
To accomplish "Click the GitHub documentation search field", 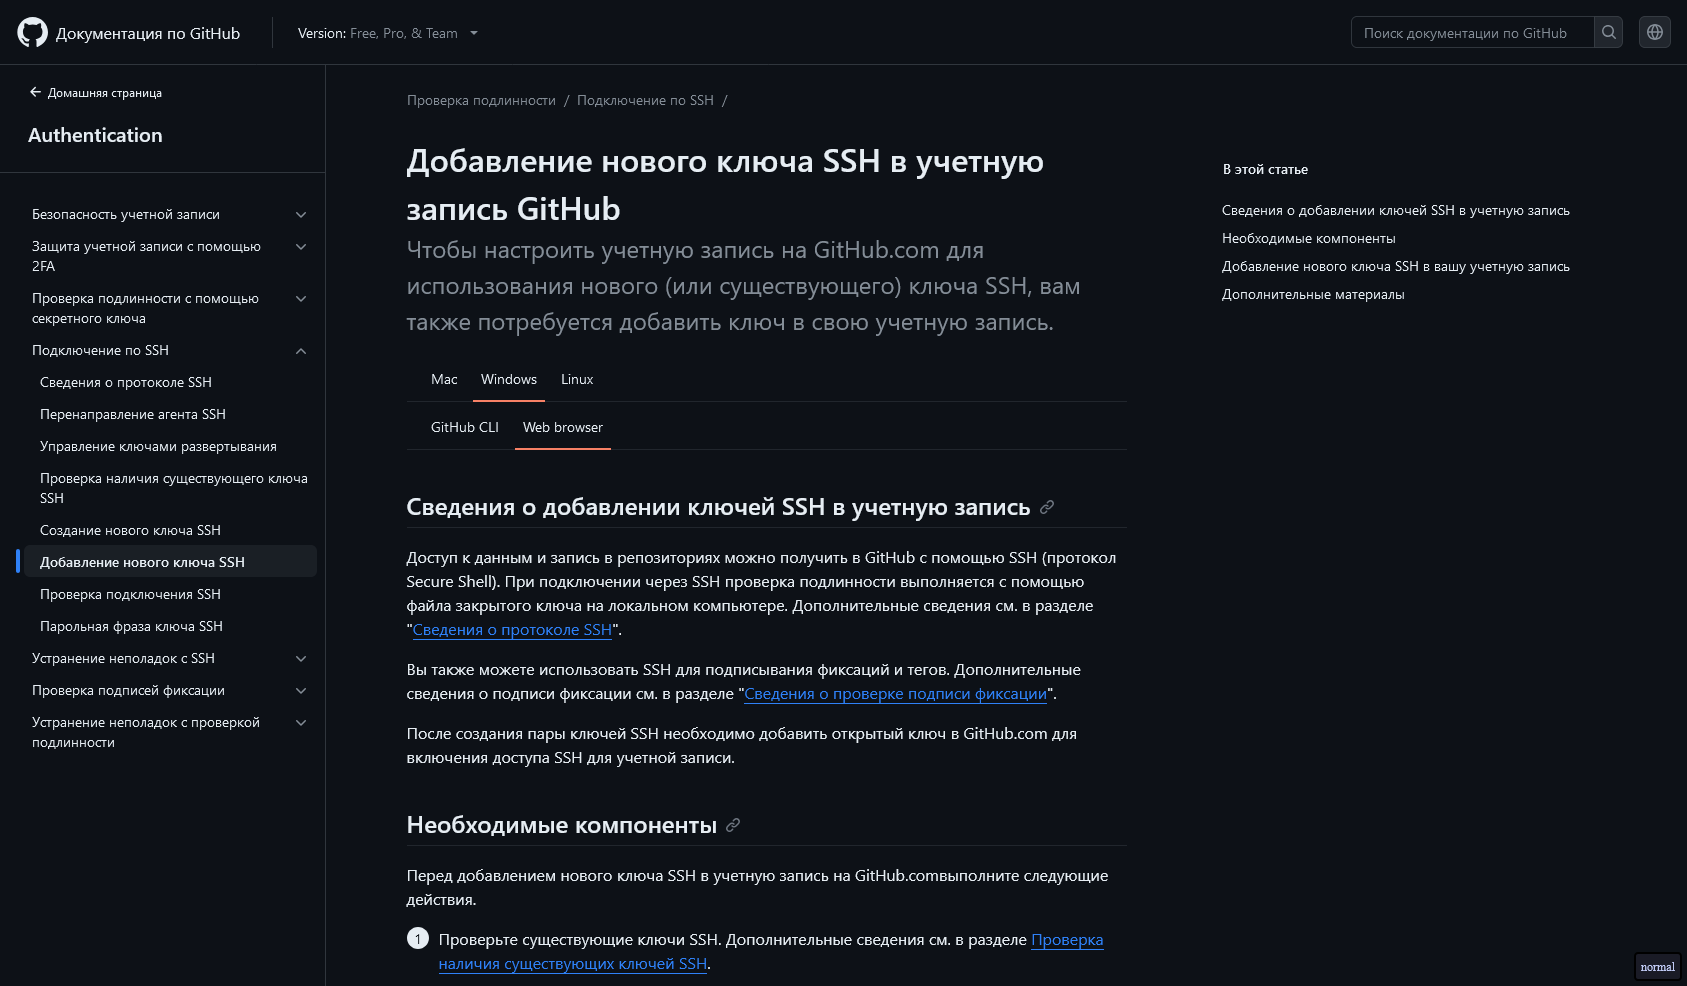I will pos(1472,32).
